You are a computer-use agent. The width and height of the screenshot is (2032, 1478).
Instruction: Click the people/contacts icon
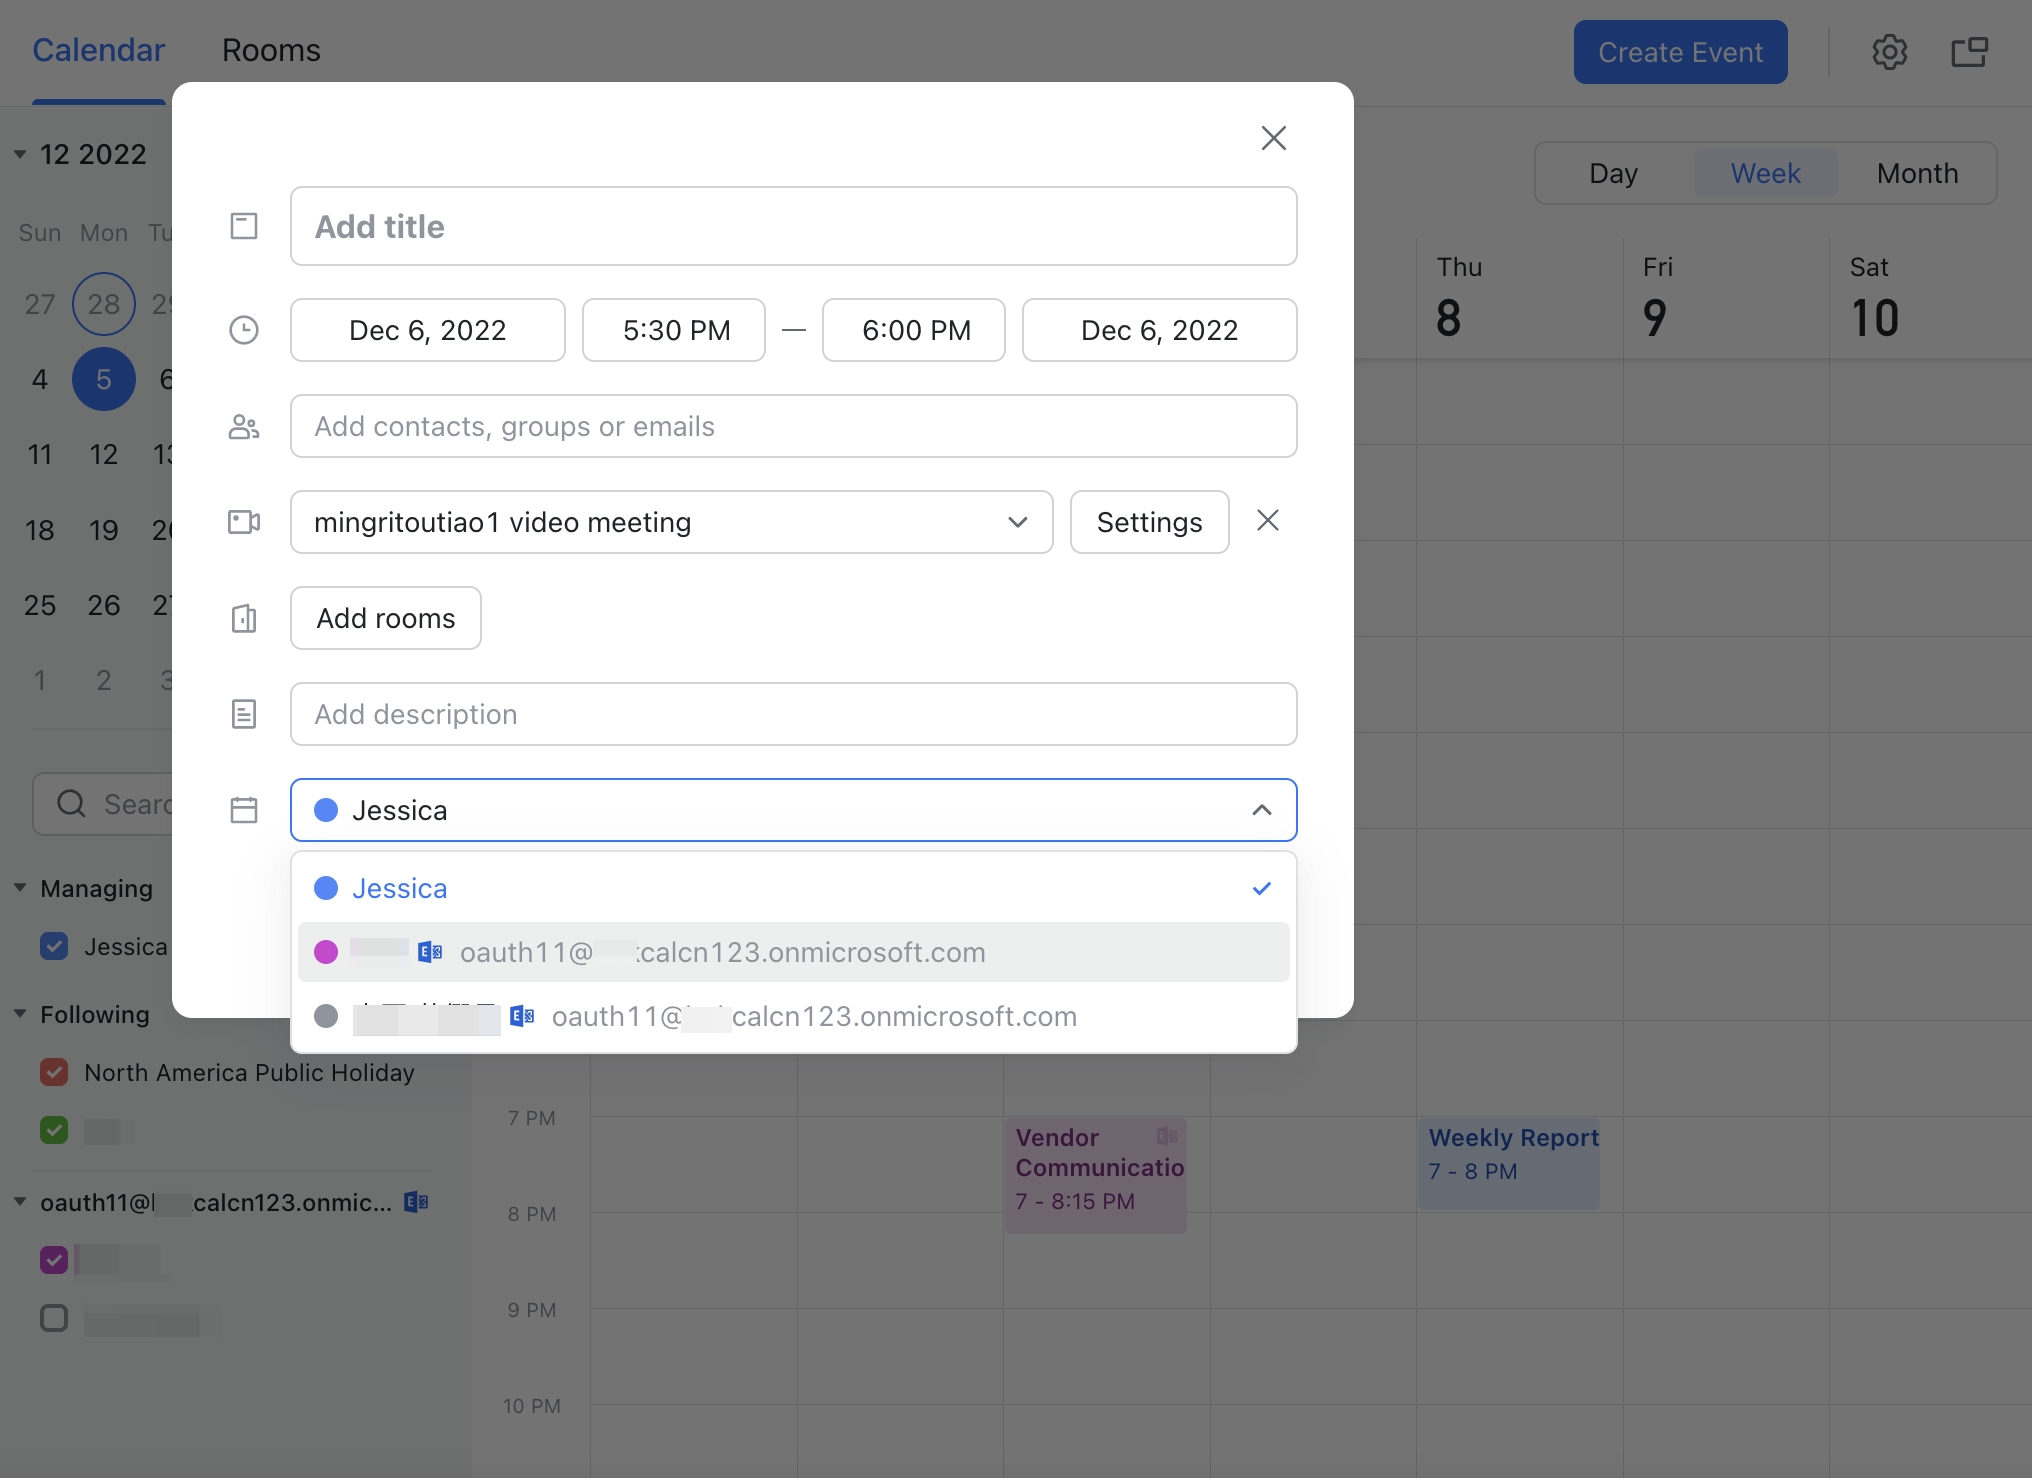[x=243, y=426]
